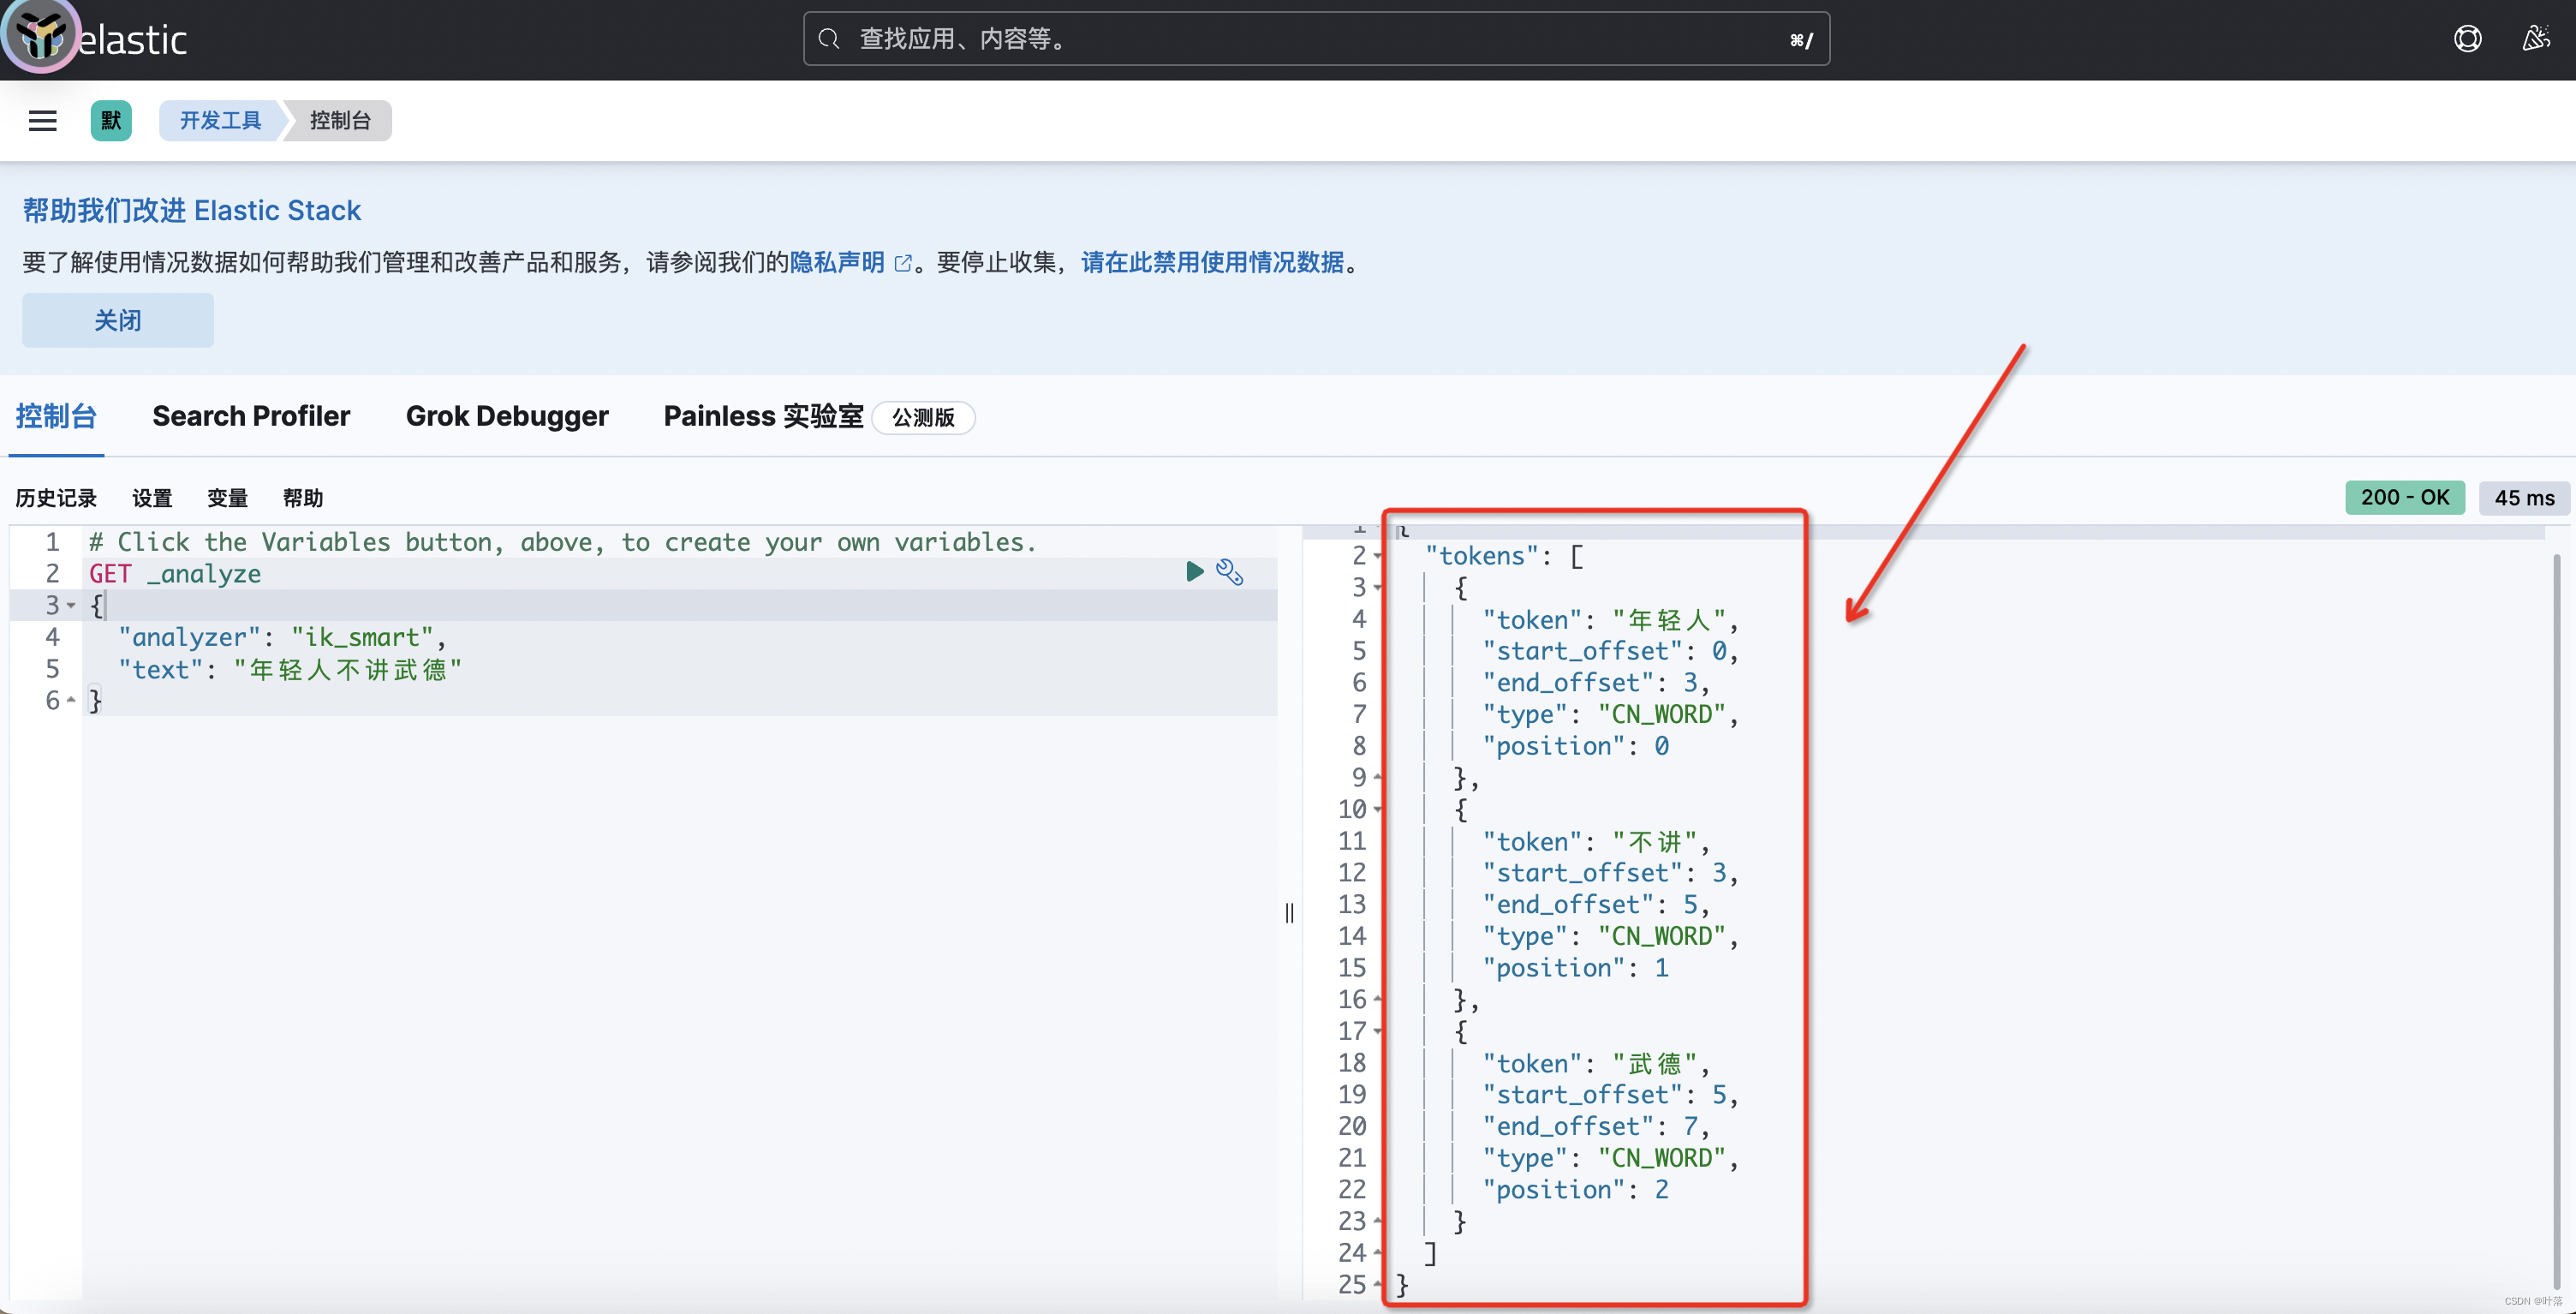Image resolution: width=2576 pixels, height=1314 pixels.
Task: Click the "text": "年轻人不讲武德" line
Action: pyautogui.click(x=290, y=669)
